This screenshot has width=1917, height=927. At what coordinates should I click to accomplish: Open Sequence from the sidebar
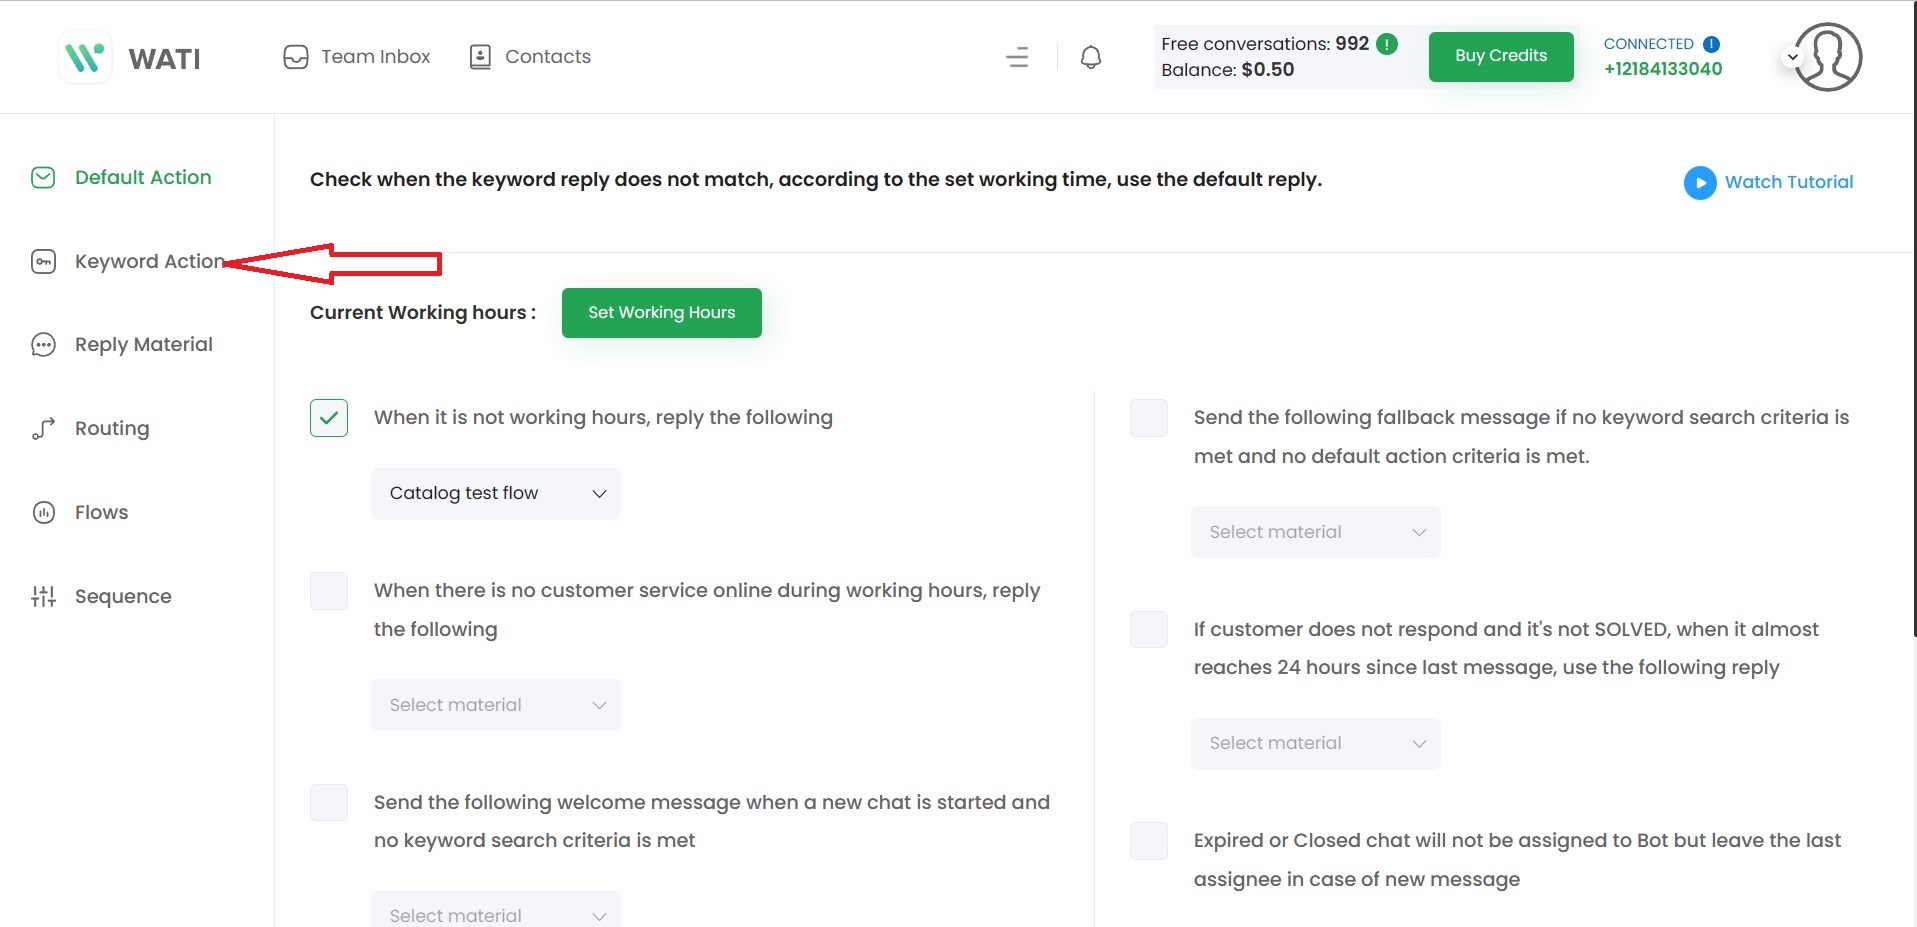pyautogui.click(x=123, y=596)
